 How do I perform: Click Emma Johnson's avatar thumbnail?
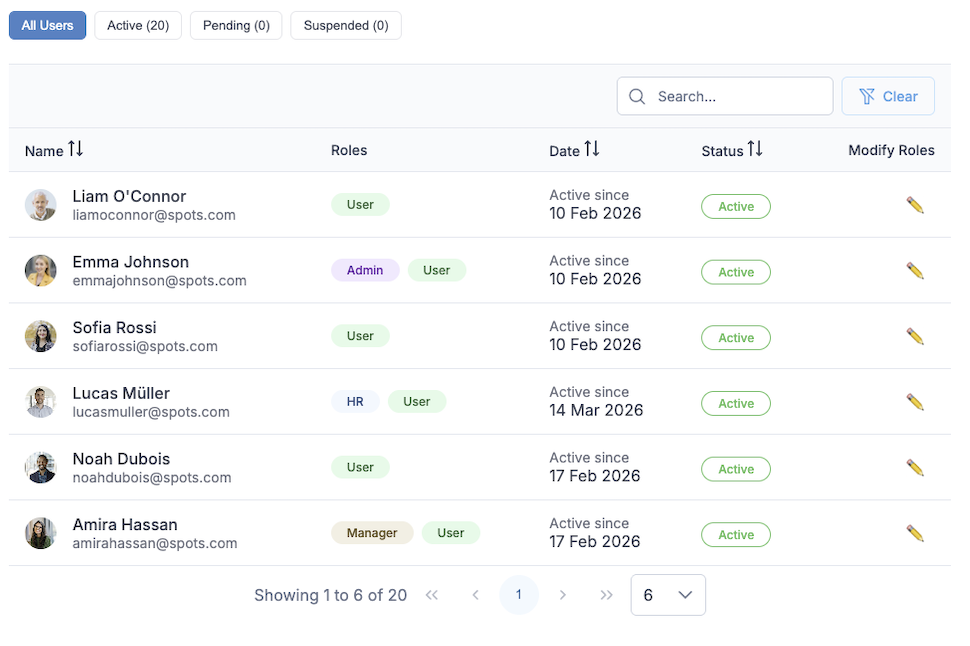tap(41, 271)
